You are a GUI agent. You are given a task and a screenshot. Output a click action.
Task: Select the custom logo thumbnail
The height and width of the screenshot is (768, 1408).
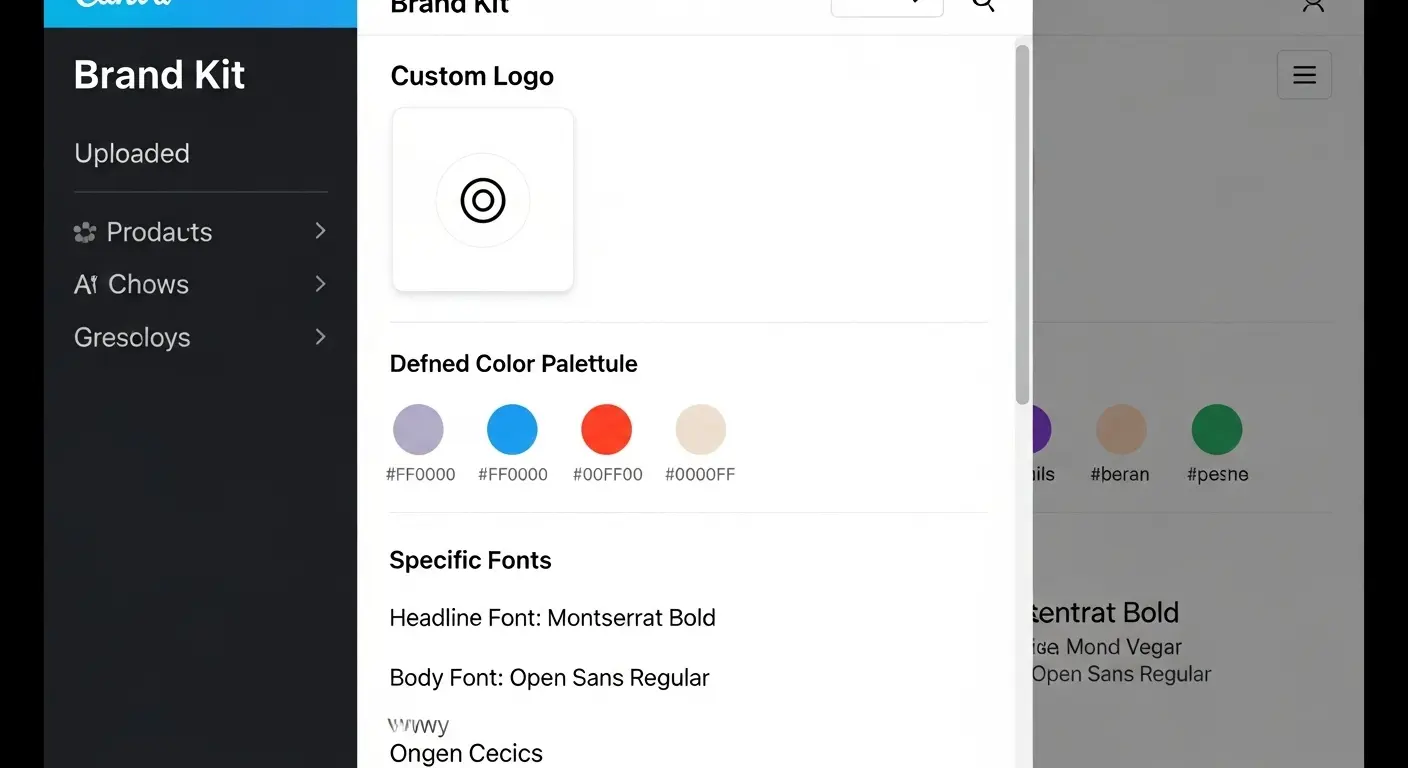(483, 200)
